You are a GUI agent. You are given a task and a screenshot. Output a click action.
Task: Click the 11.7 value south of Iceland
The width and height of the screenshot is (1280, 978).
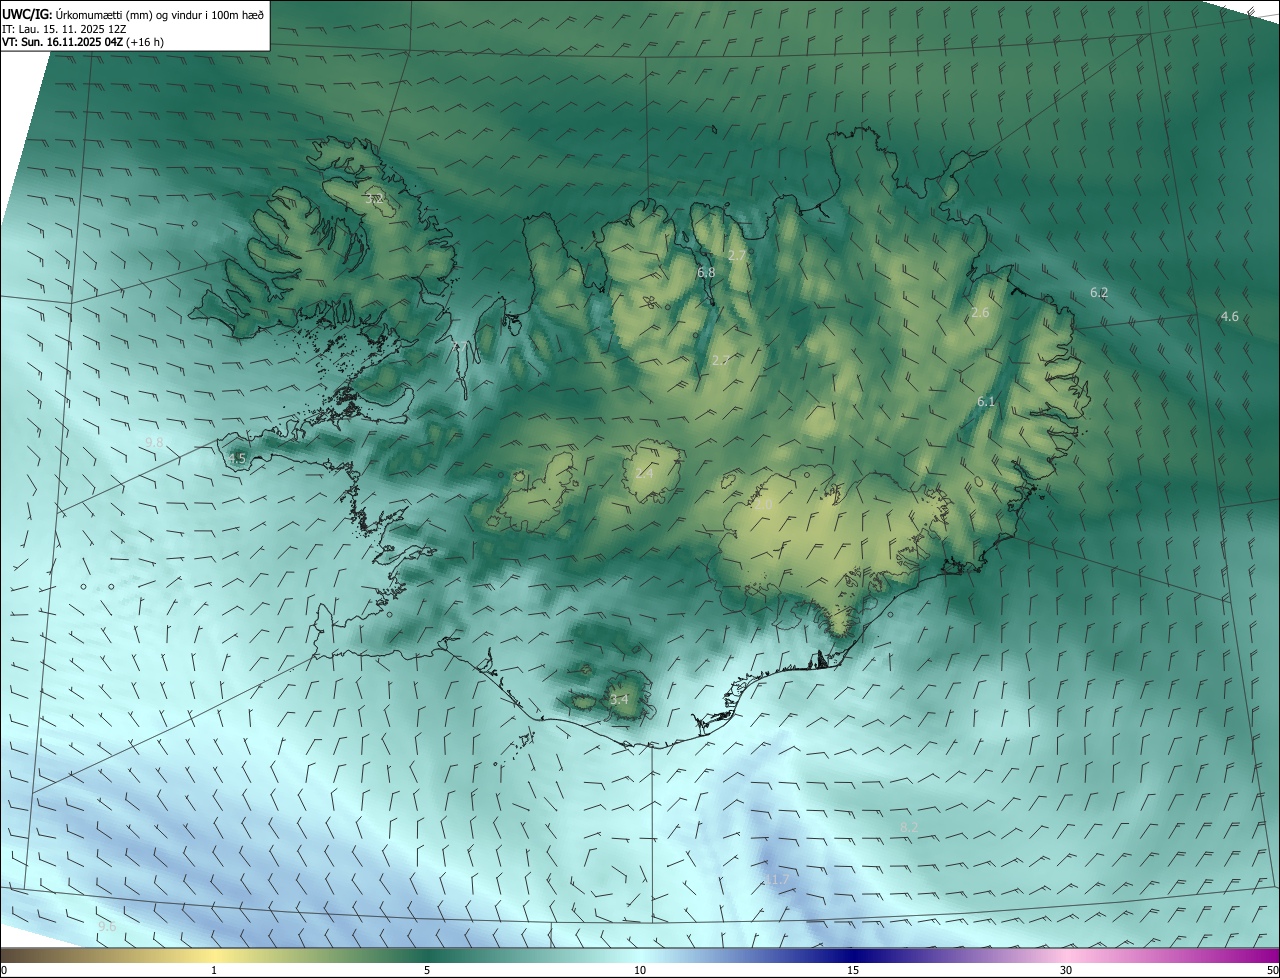(x=777, y=879)
